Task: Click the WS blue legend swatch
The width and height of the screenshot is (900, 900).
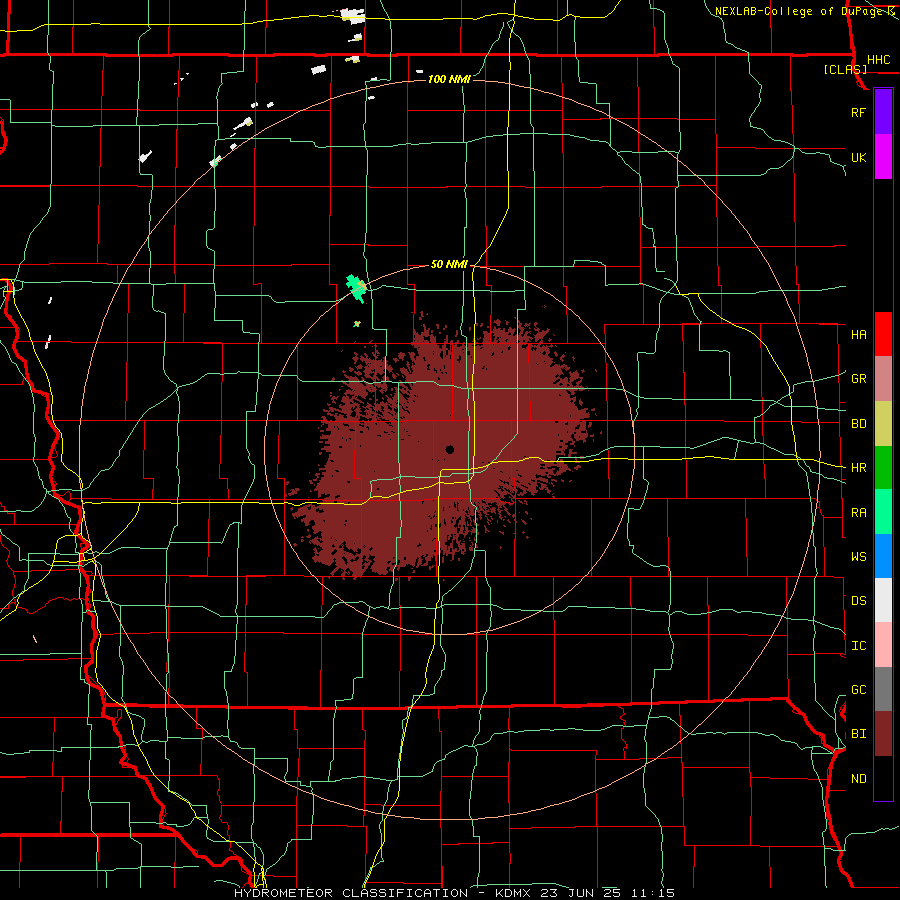Action: [x=883, y=556]
